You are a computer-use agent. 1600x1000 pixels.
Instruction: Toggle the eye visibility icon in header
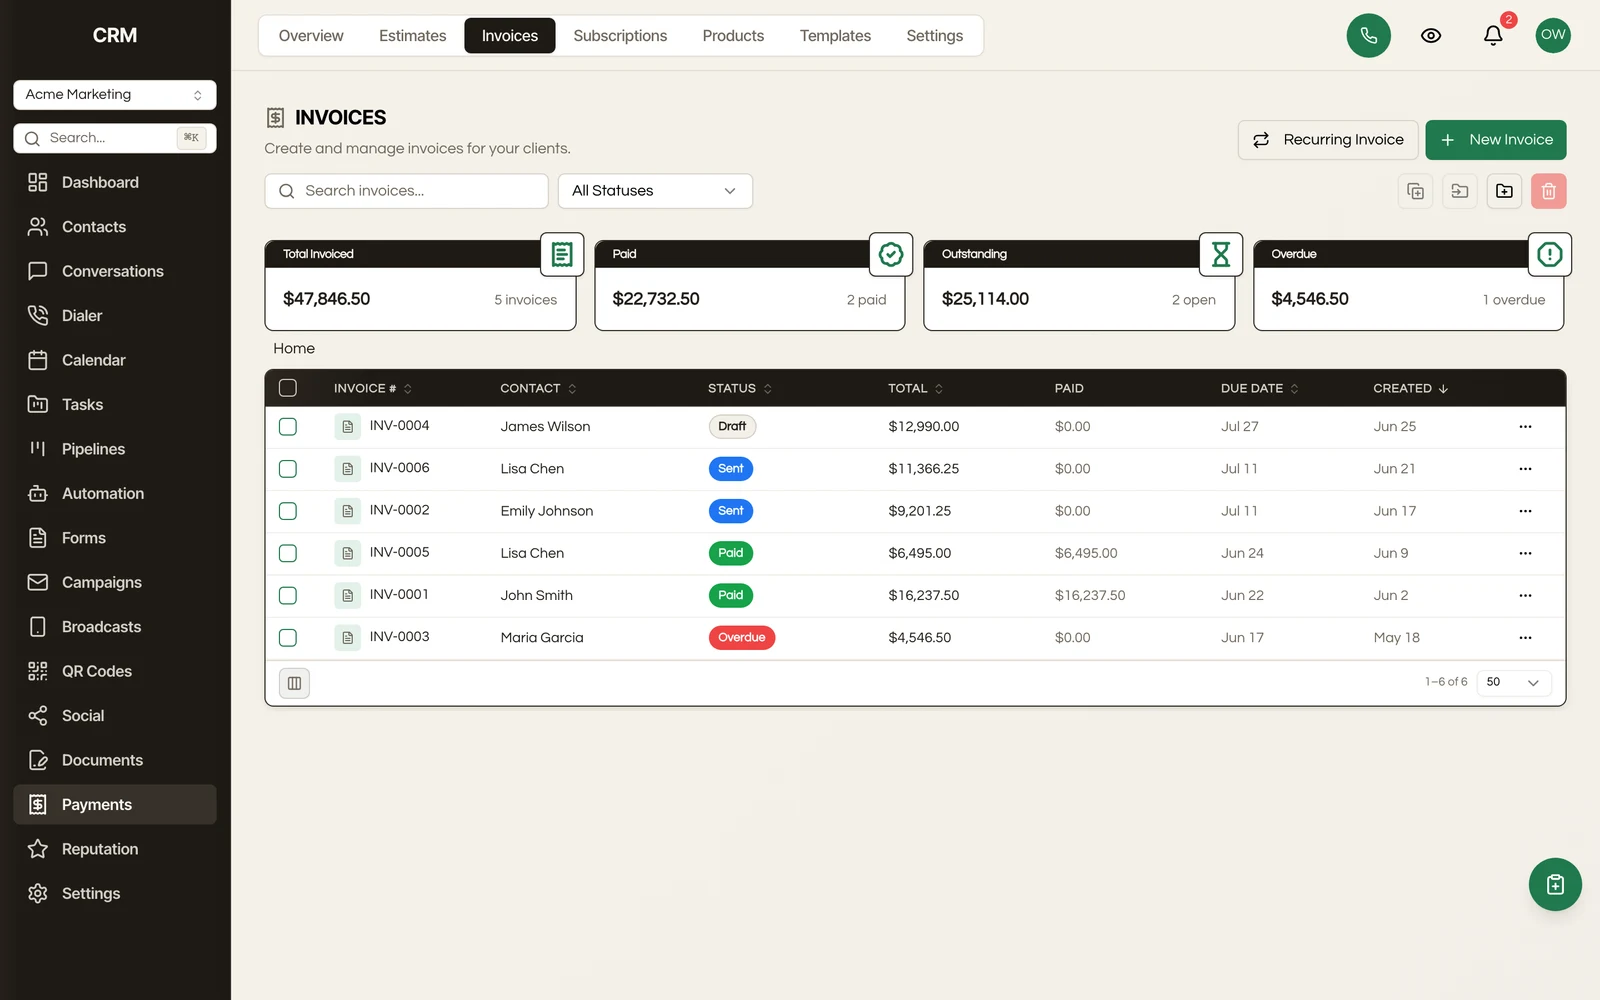point(1431,36)
